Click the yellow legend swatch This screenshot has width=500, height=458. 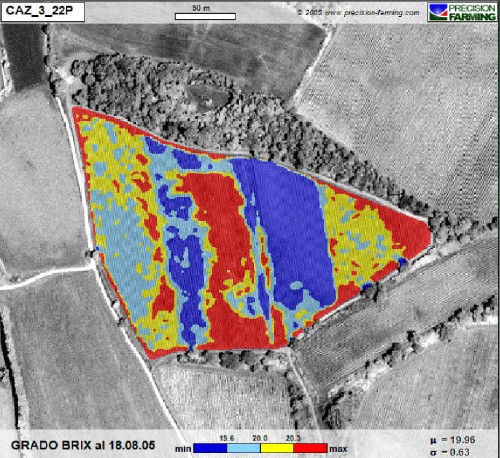277,448
